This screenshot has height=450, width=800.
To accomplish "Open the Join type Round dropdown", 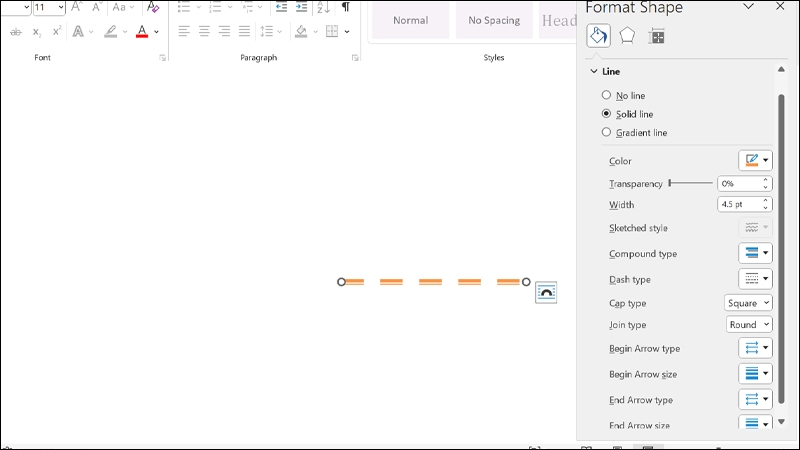I will 749,324.
